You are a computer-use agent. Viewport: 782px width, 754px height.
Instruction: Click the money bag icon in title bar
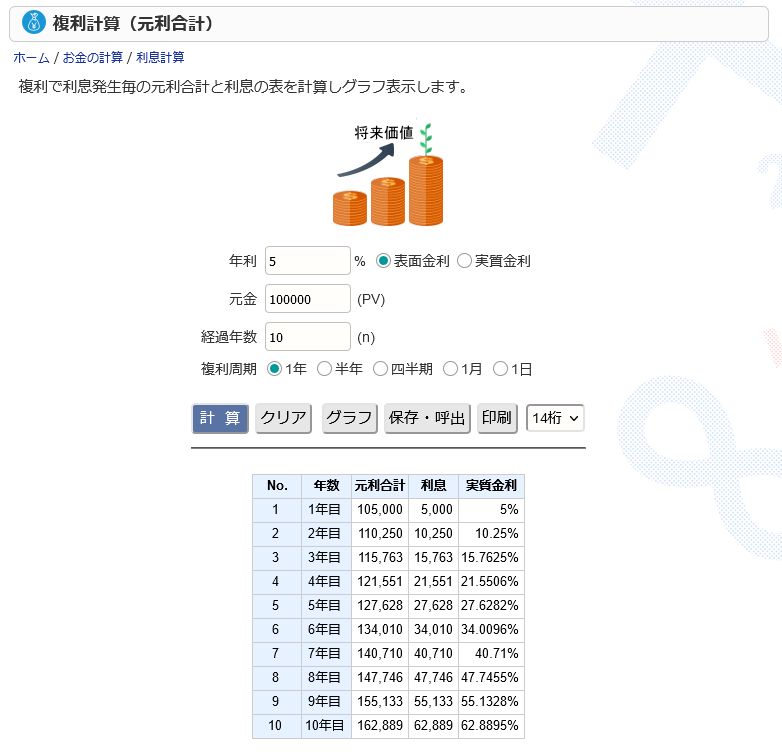[34, 23]
